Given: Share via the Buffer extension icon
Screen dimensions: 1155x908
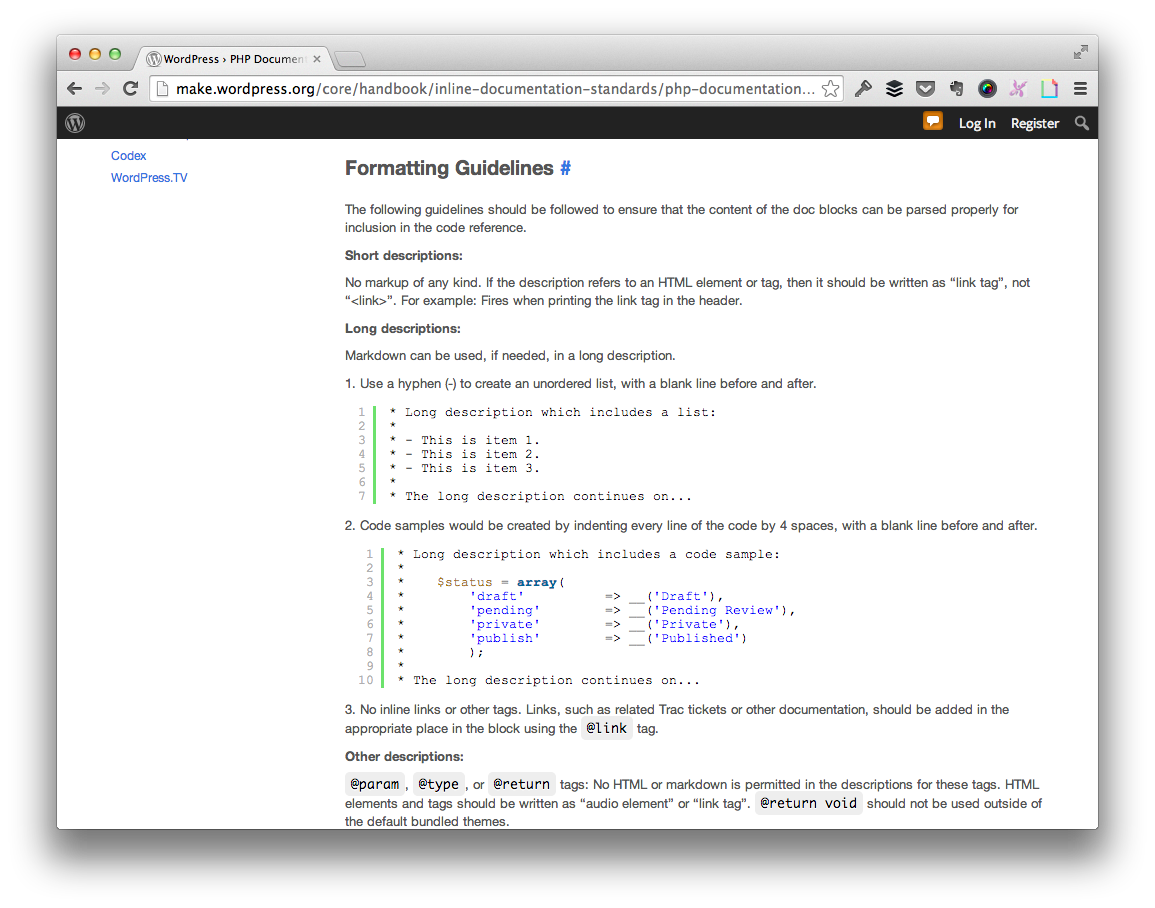Looking at the screenshot, I should click(894, 88).
